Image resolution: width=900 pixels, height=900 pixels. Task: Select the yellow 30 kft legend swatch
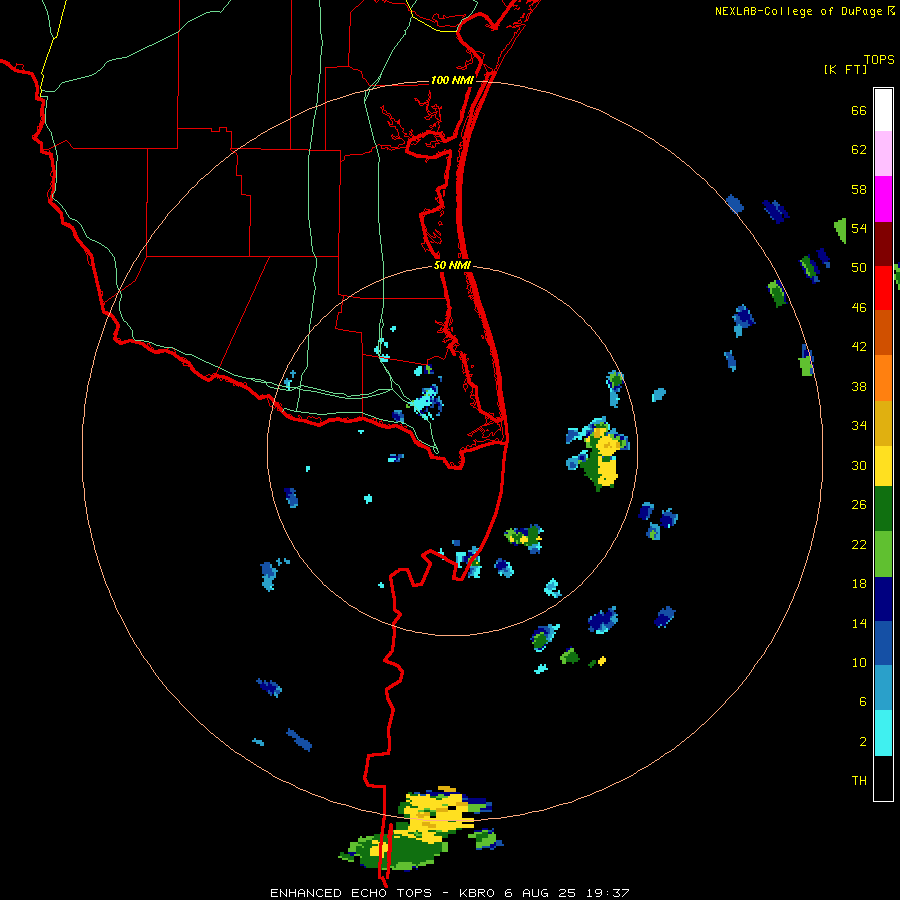(883, 466)
